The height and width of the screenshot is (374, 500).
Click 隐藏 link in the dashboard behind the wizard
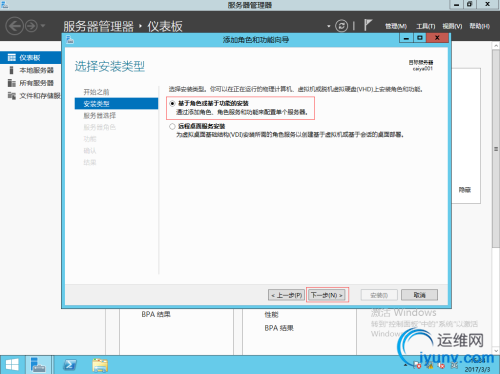pos(465,190)
